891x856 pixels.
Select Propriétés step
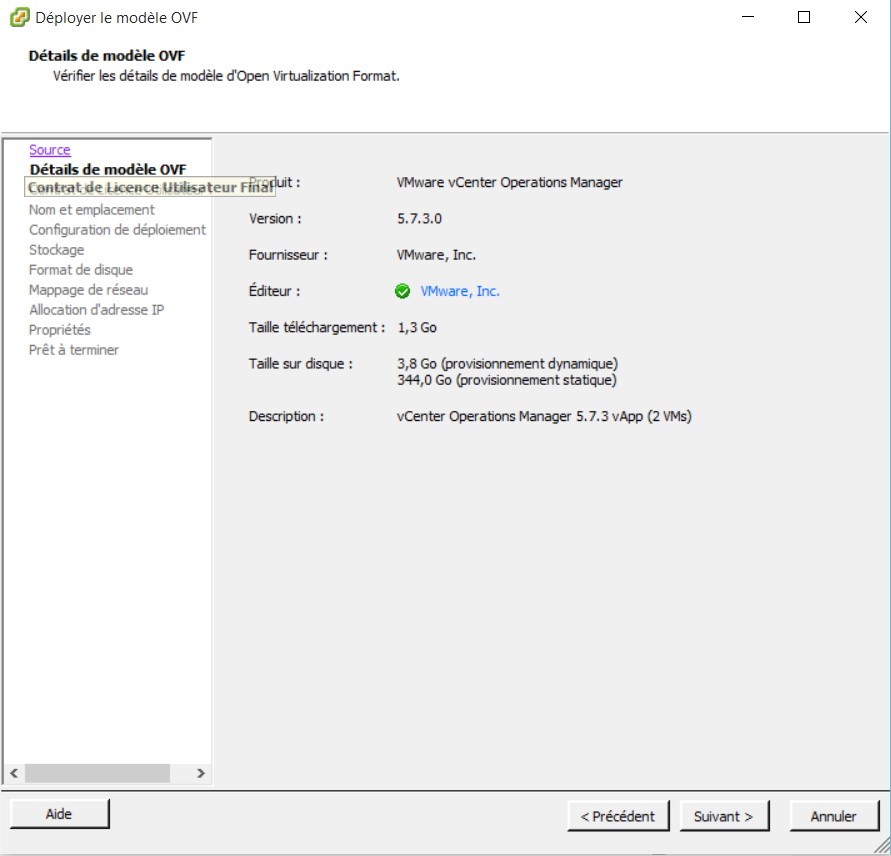60,330
